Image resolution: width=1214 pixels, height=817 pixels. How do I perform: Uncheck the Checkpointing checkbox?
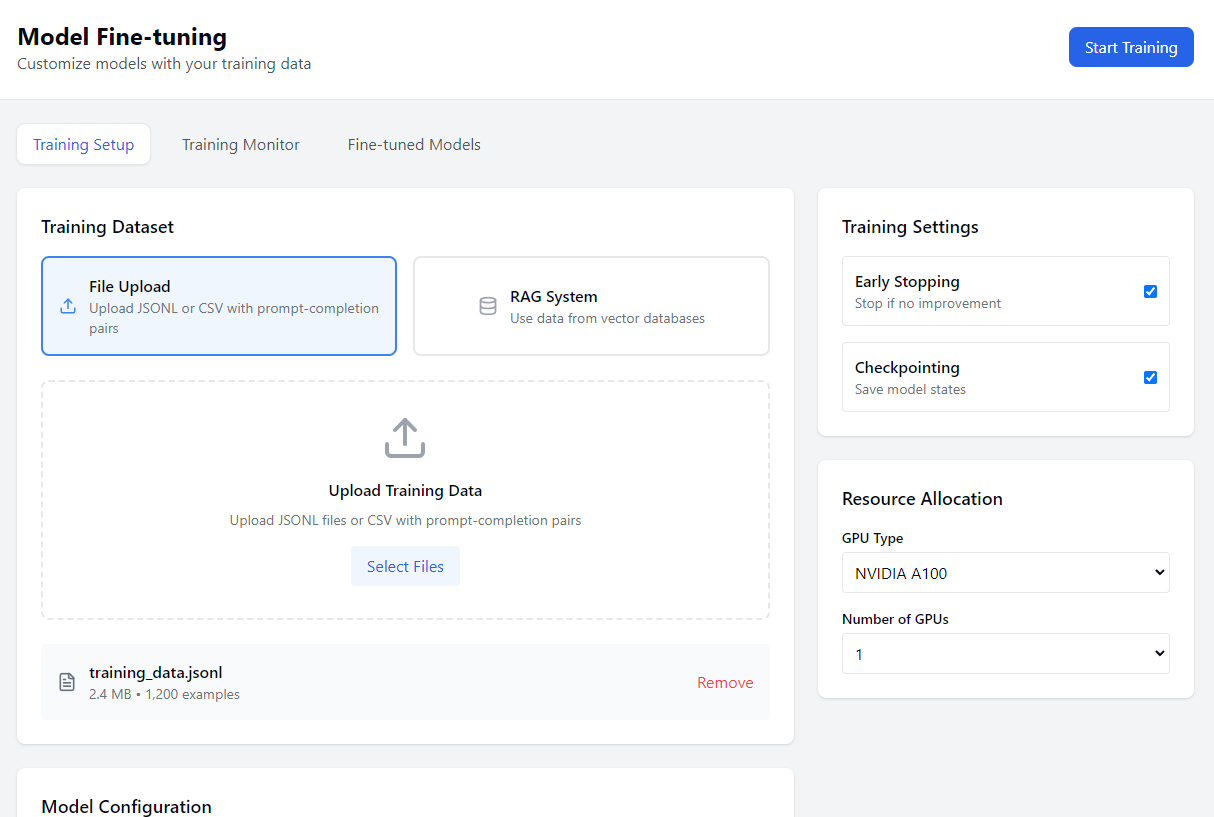coord(1150,378)
